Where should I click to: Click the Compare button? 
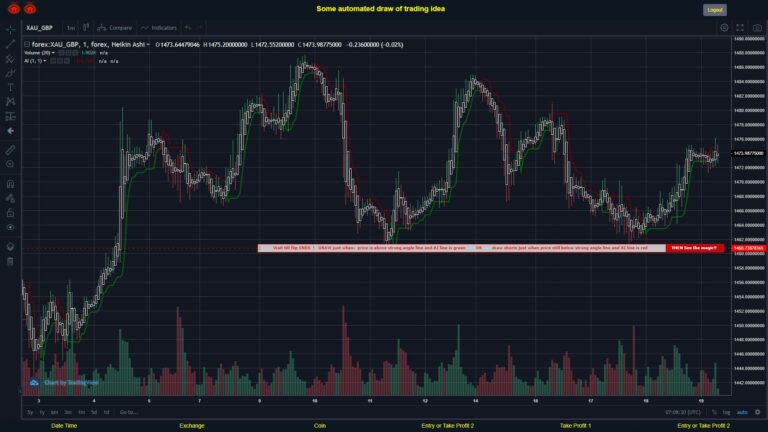115,27
